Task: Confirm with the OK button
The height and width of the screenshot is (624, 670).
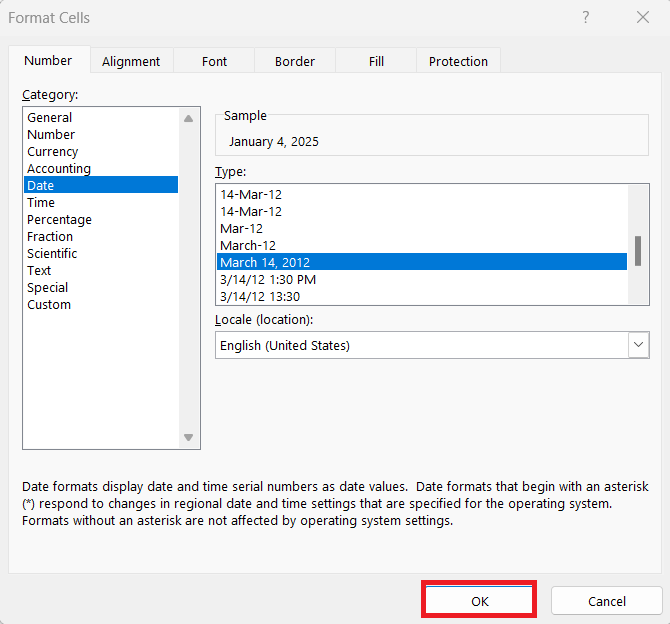Action: click(479, 601)
